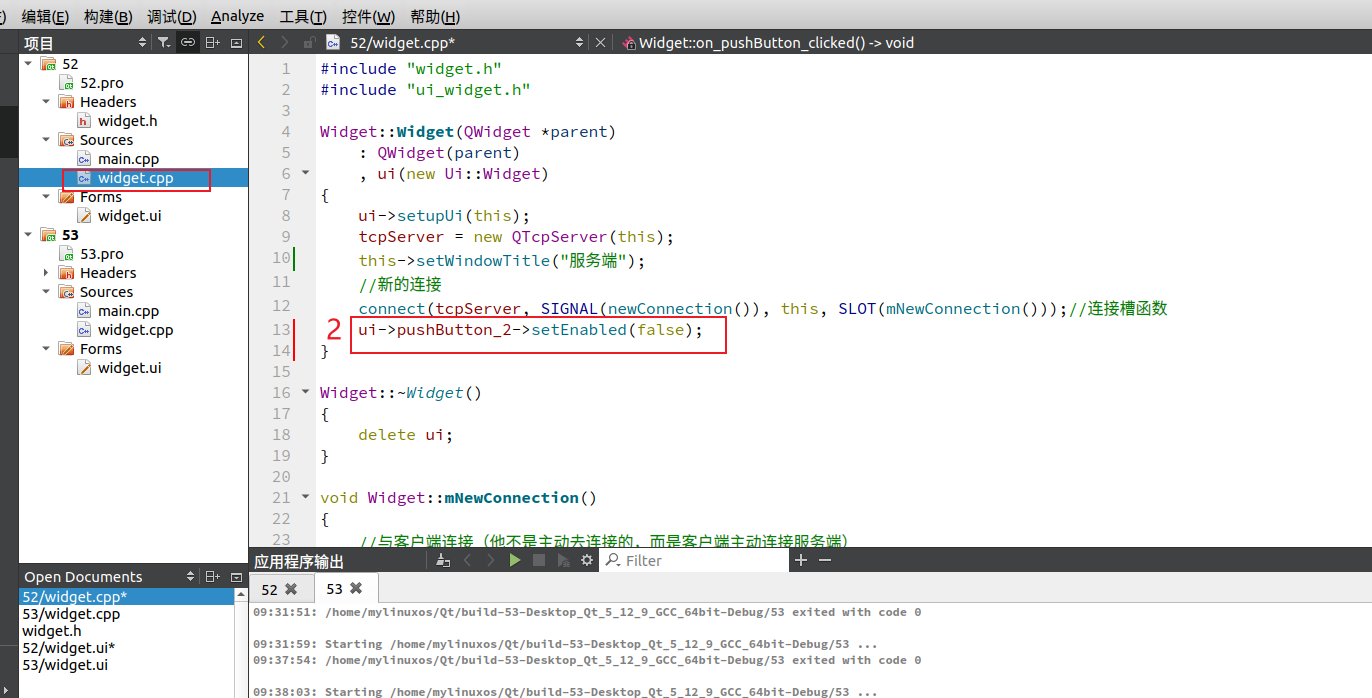Open the 帮助(H) menu

[435, 16]
